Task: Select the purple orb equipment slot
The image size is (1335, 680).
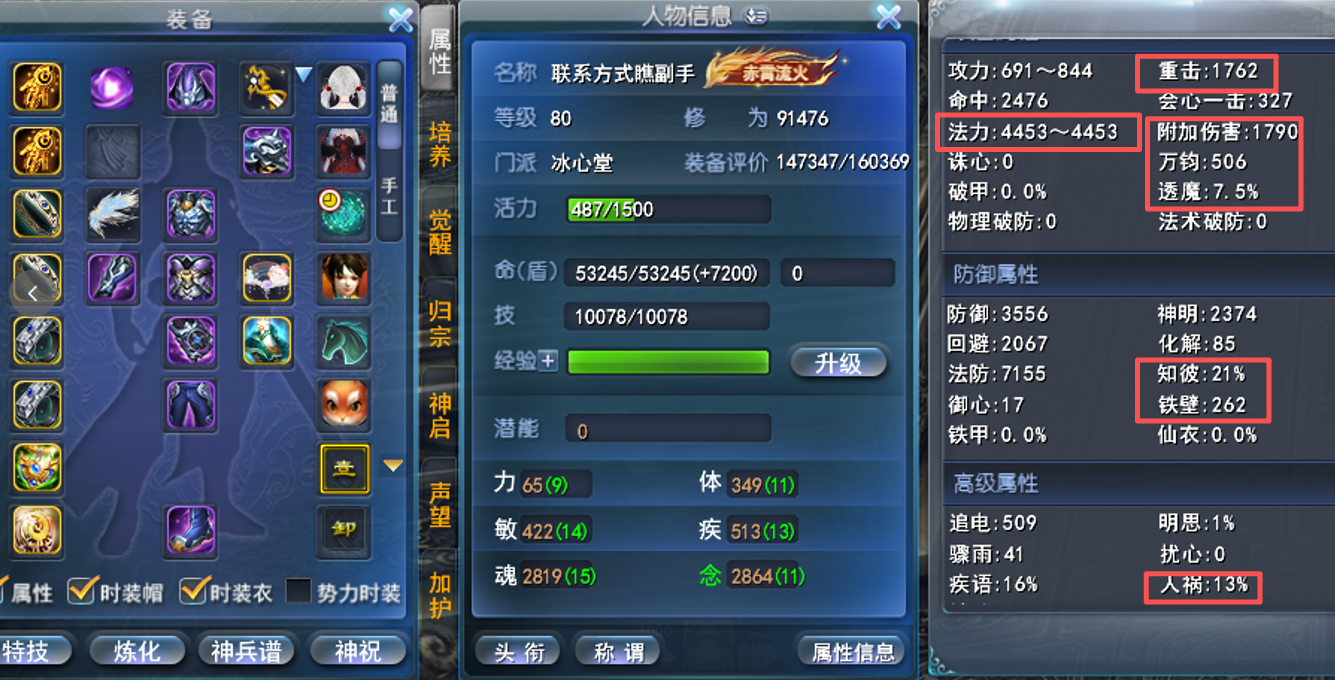Action: pos(113,87)
